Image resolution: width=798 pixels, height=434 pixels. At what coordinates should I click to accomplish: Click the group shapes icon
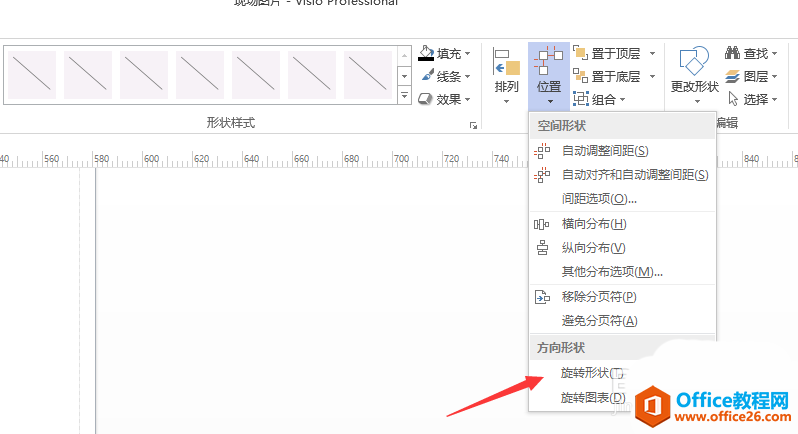[581, 99]
